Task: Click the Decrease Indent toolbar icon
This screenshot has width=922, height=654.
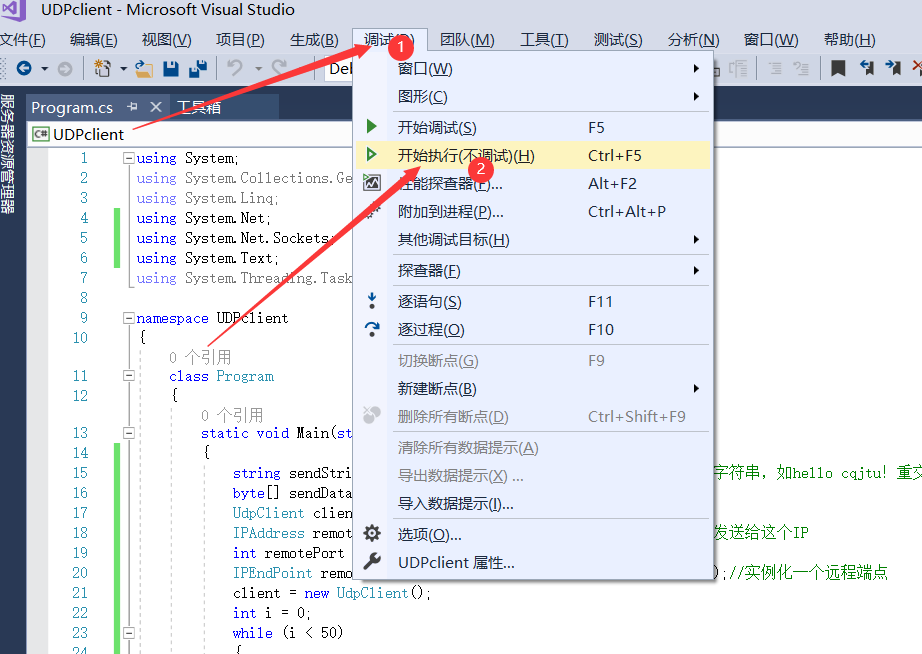Action: pyautogui.click(x=775, y=68)
